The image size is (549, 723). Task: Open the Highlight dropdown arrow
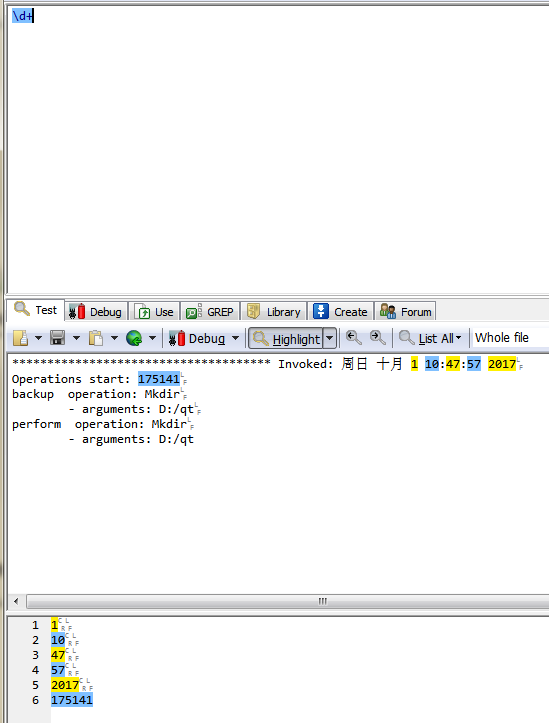pyautogui.click(x=330, y=338)
